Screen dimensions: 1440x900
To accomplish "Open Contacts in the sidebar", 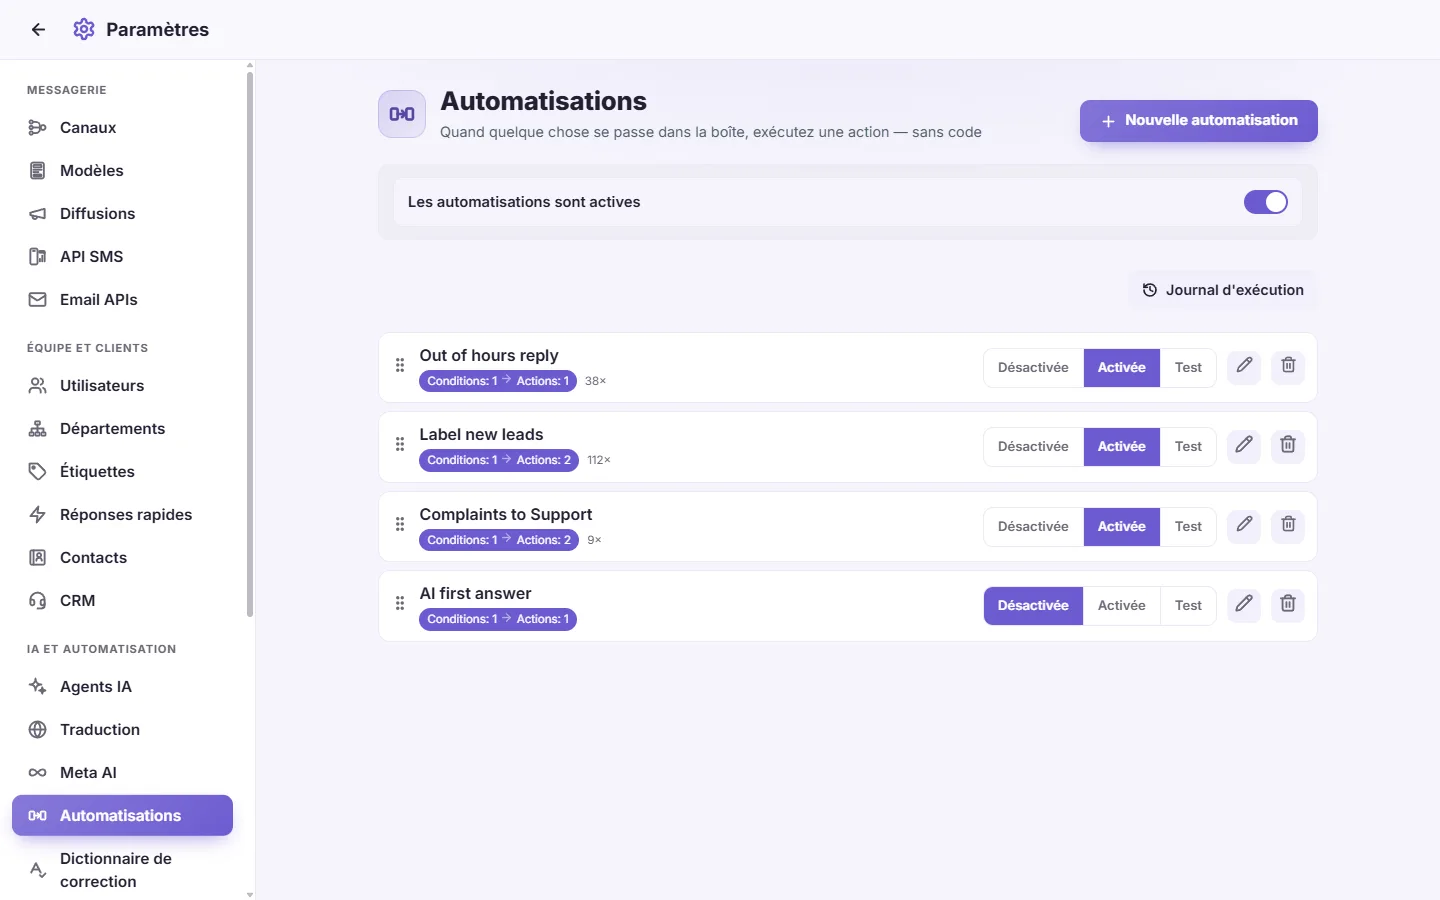I will click(x=122, y=558).
